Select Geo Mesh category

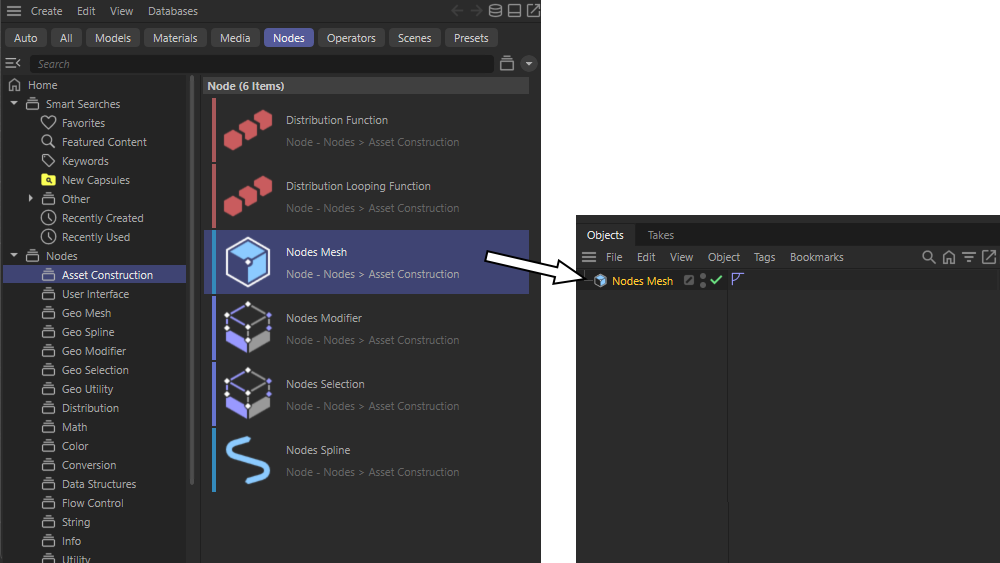point(86,313)
